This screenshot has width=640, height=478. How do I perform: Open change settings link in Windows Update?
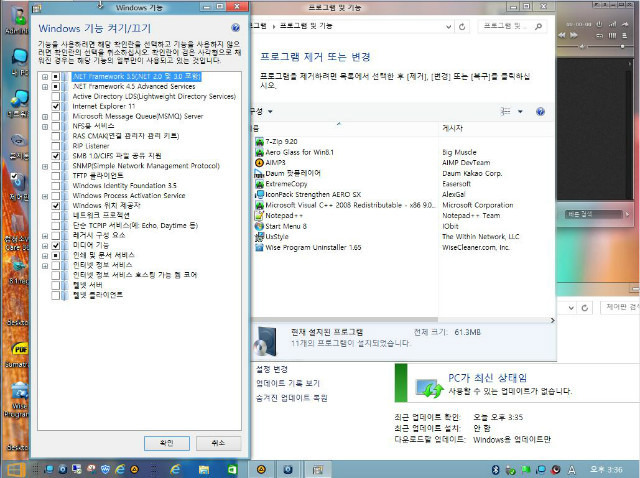pos(271,369)
